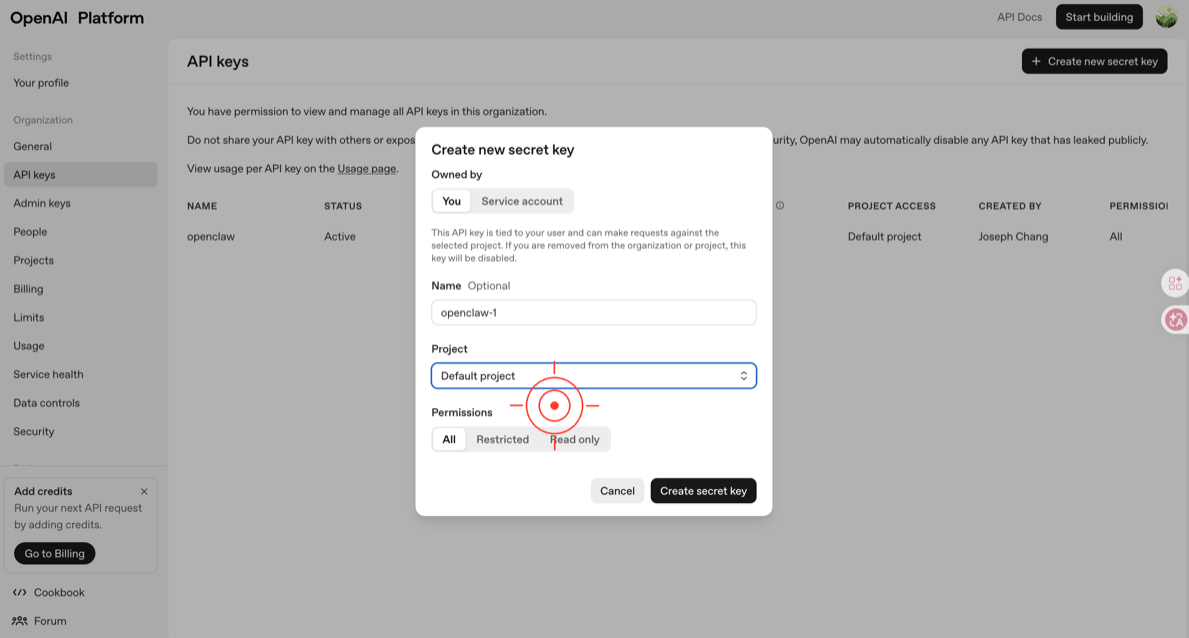This screenshot has height=638, width=1189.
Task: Click plus icon on Create new secret key
Action: pos(1036,62)
